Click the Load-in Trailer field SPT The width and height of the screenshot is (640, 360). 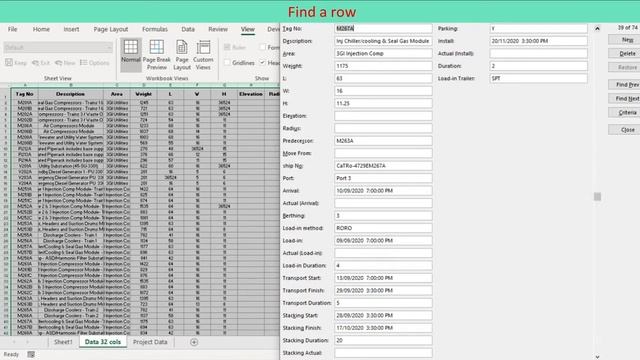click(538, 78)
